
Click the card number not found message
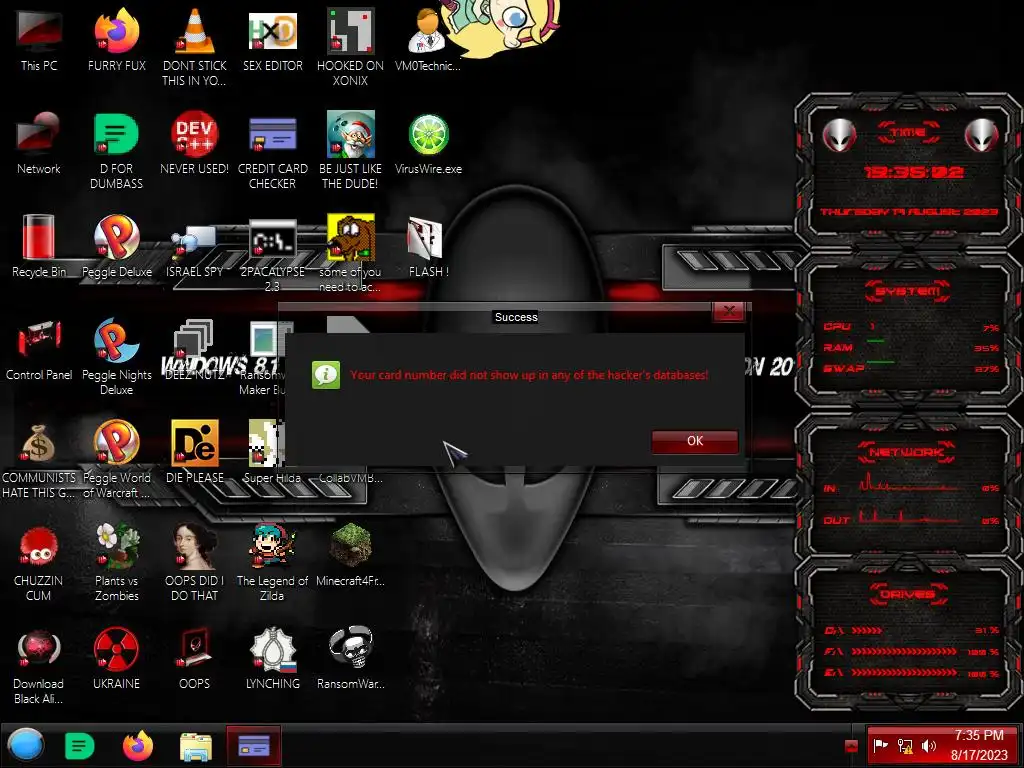pyautogui.click(x=529, y=375)
